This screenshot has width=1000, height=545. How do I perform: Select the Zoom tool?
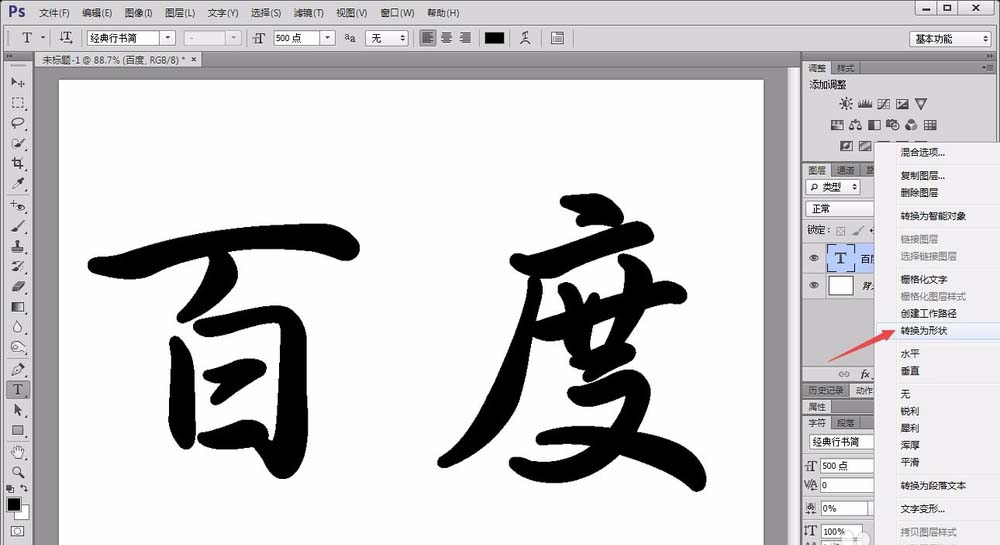[18, 472]
